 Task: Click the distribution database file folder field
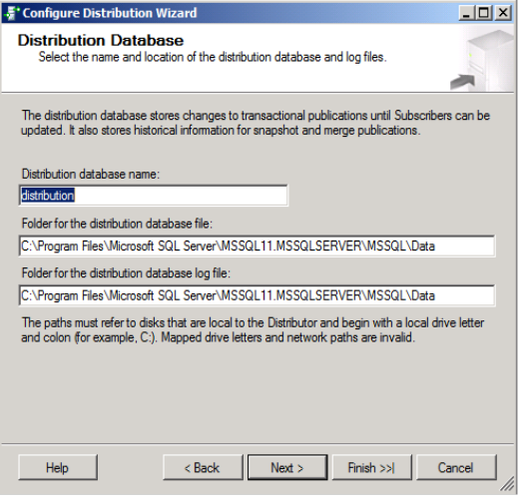pos(257,246)
